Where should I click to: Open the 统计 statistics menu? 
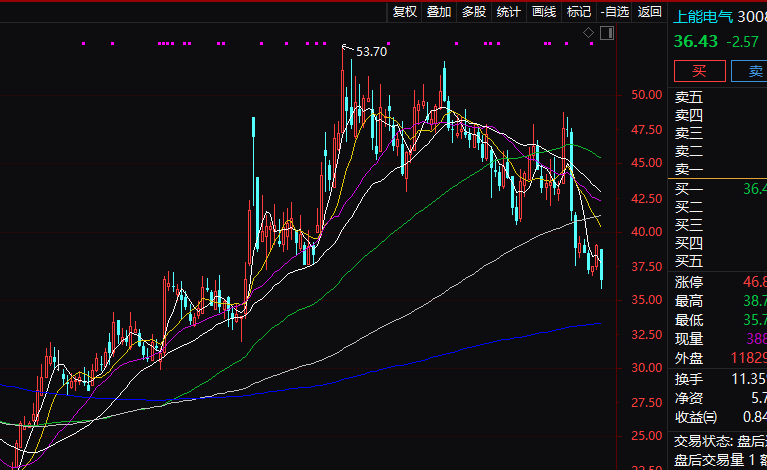509,12
